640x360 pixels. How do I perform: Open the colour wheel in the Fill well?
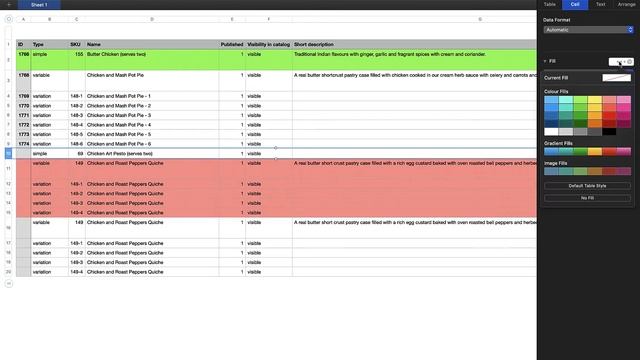629,62
